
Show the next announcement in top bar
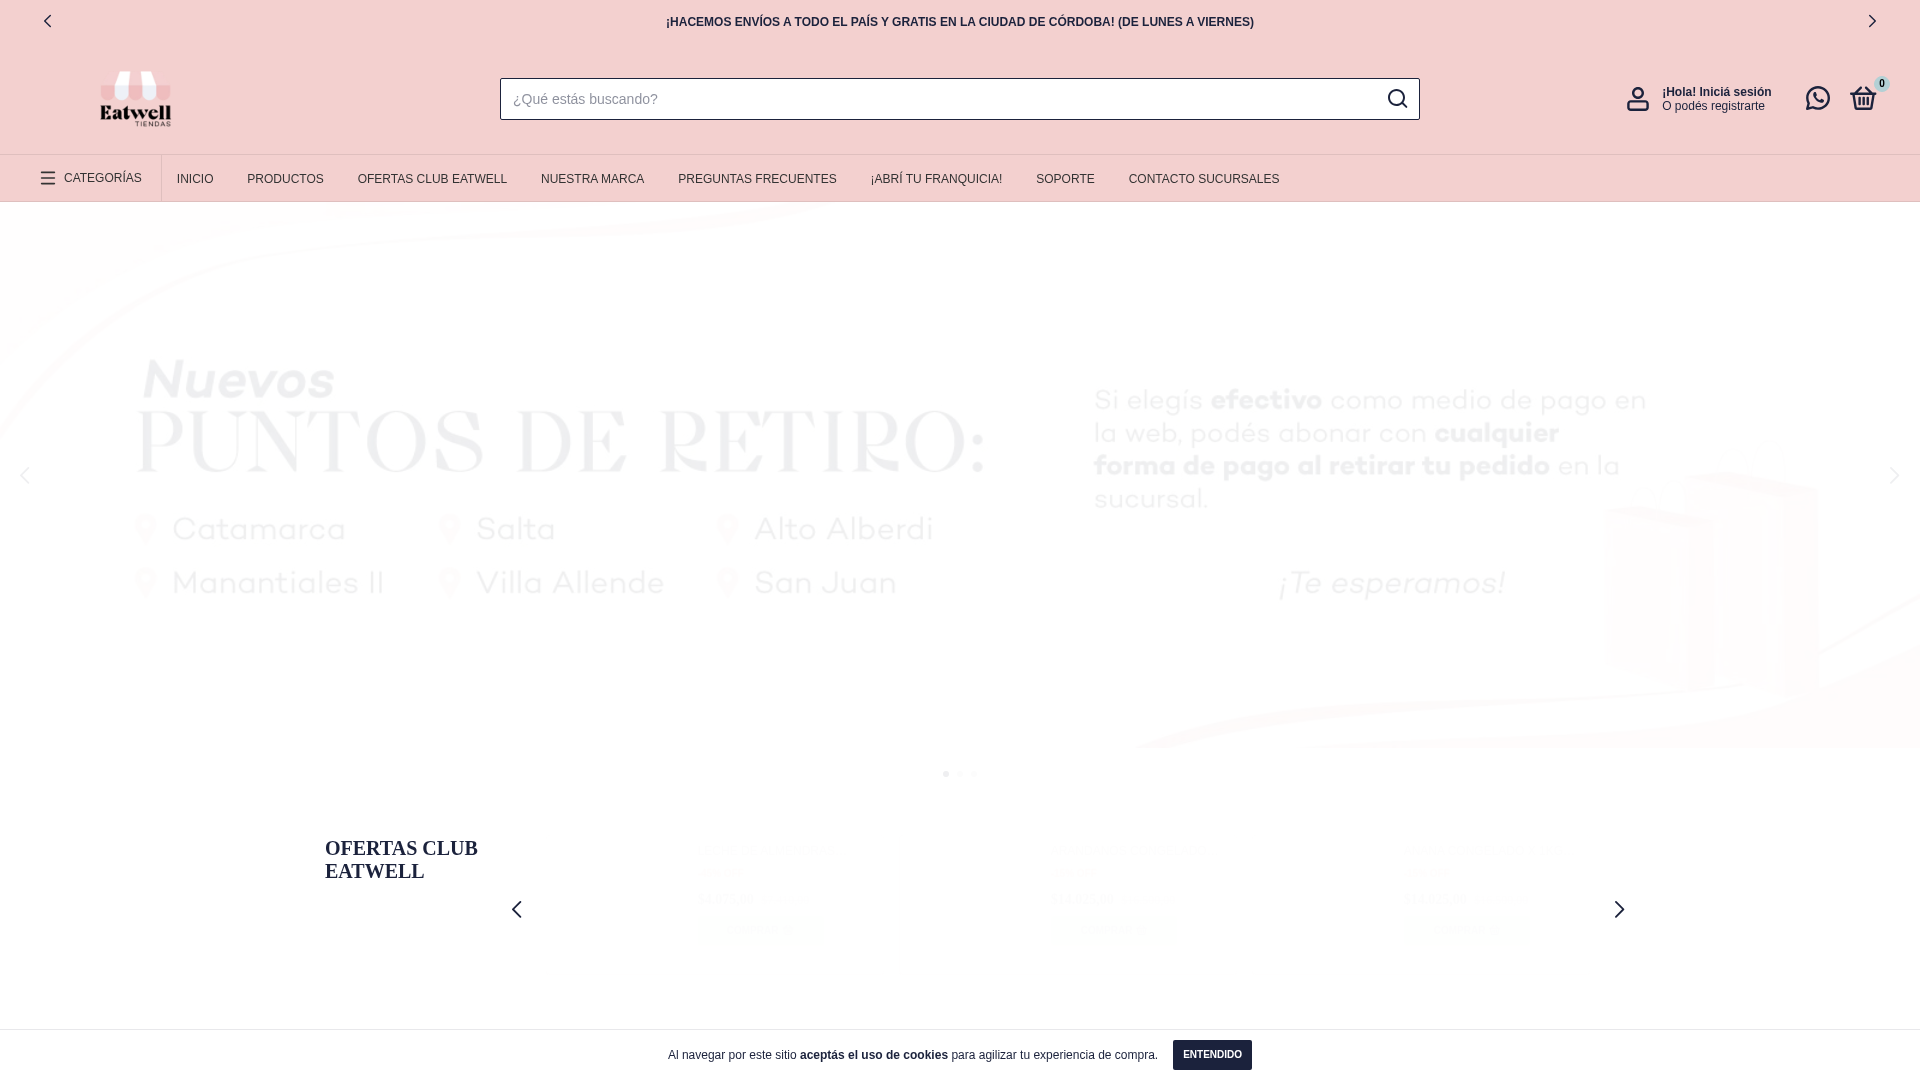[1872, 21]
